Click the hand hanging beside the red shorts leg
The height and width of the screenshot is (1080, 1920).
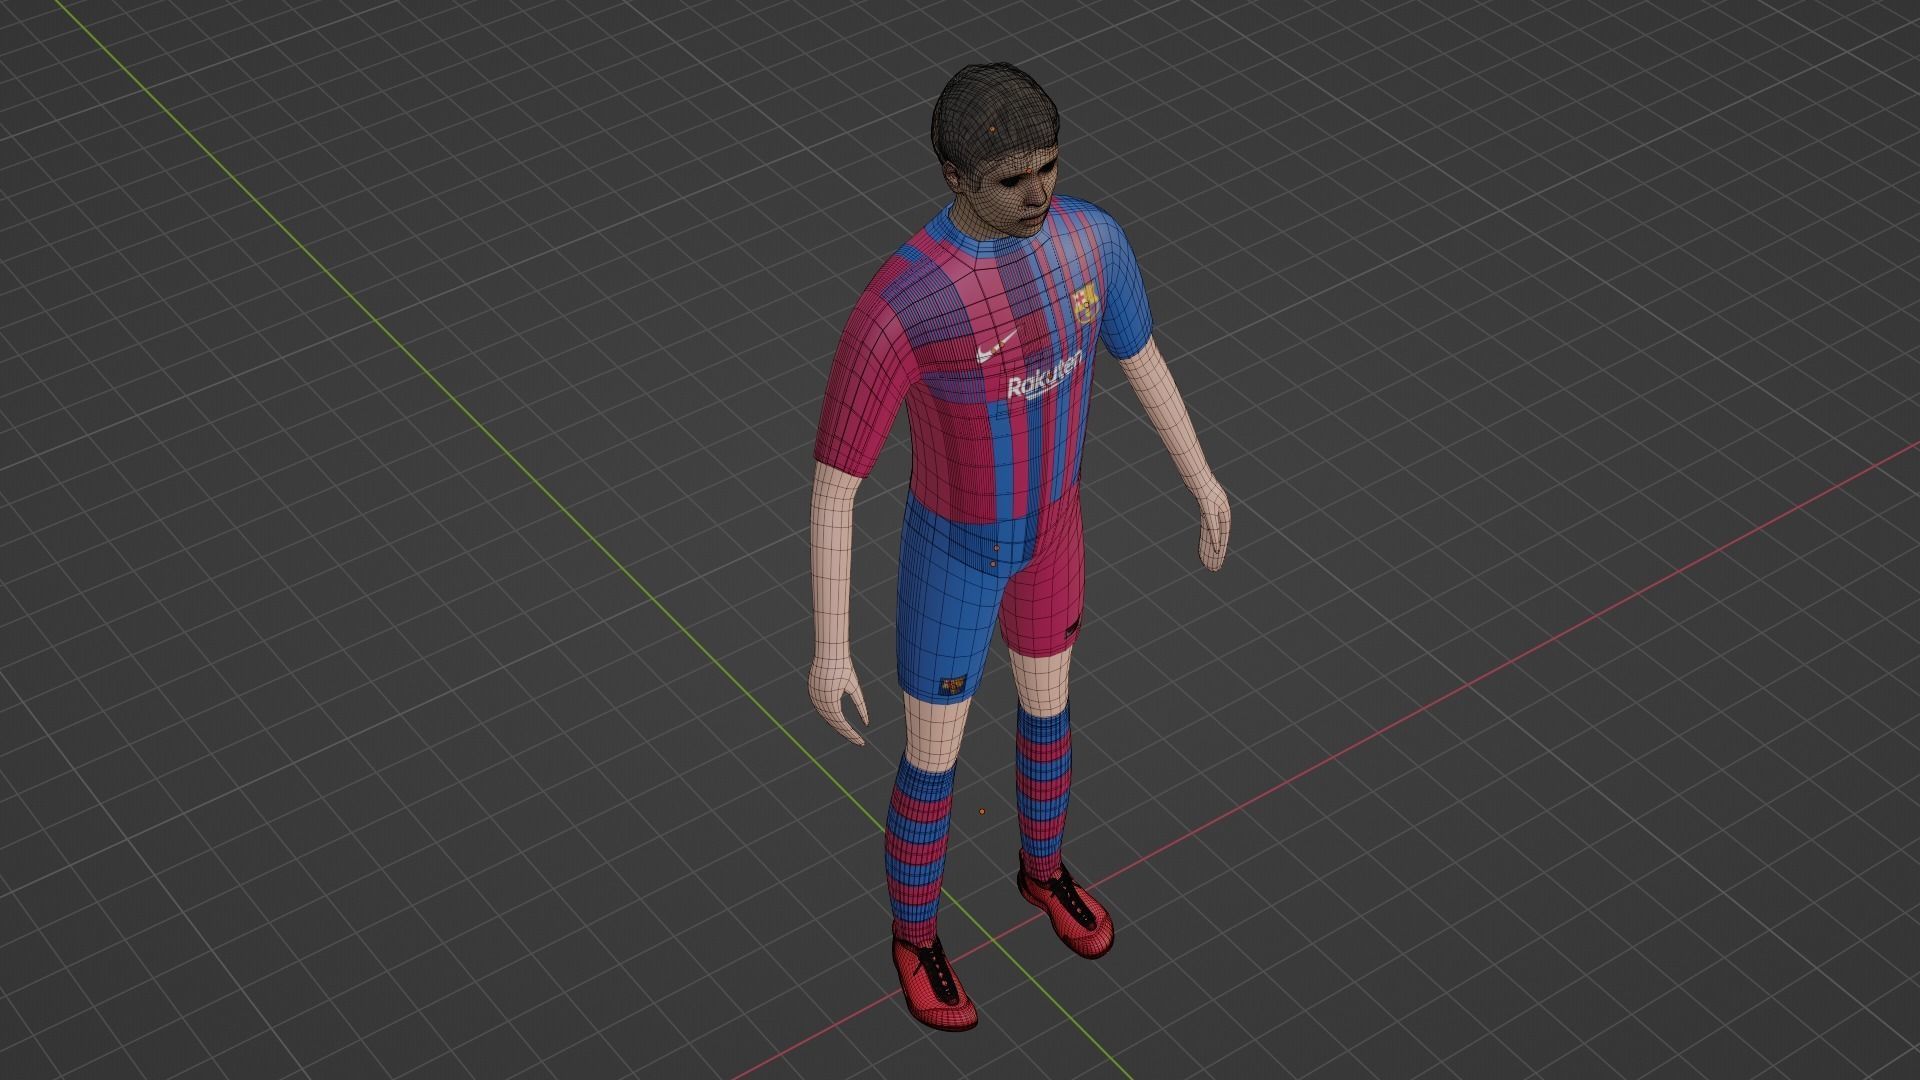pyautogui.click(x=1214, y=527)
